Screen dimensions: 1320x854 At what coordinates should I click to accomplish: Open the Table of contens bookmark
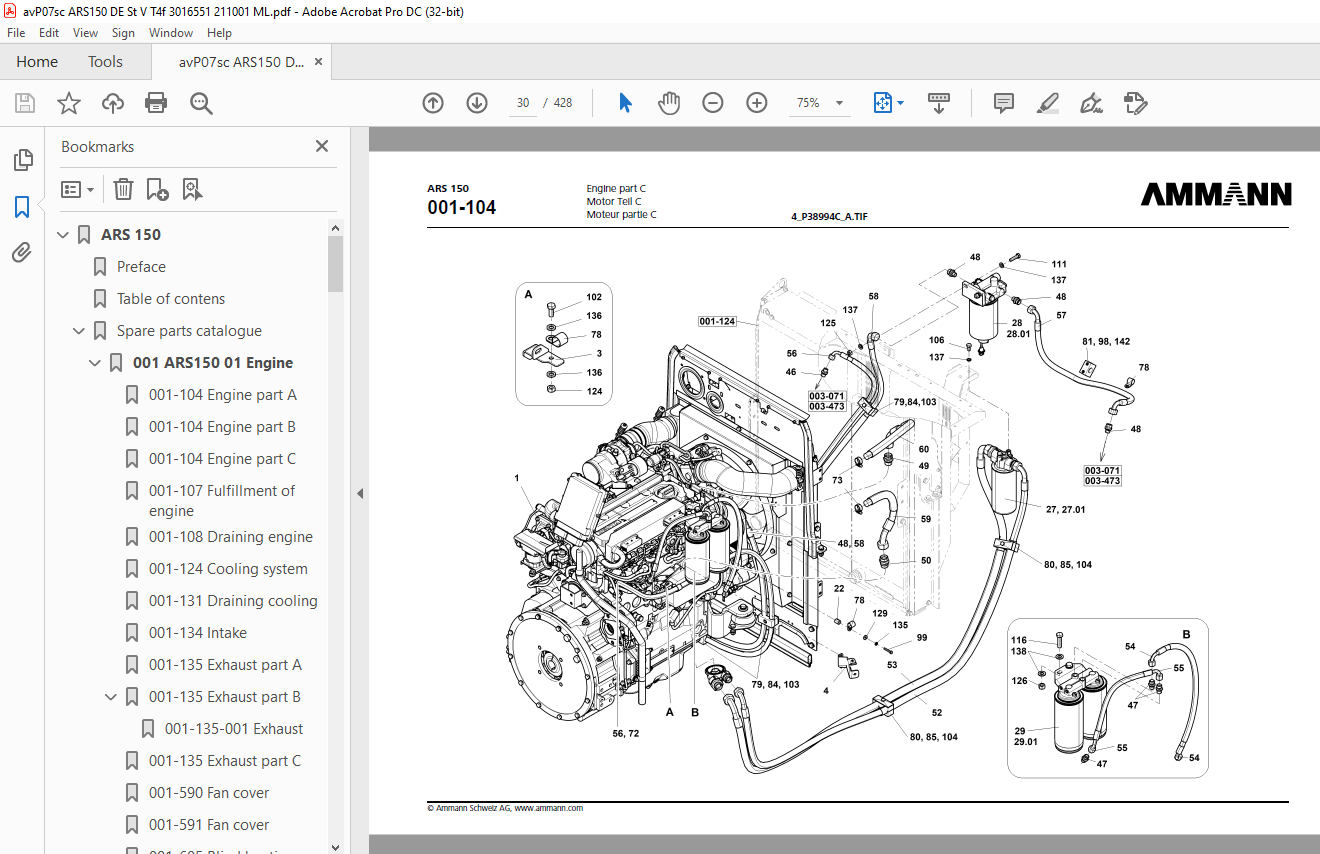coord(171,299)
